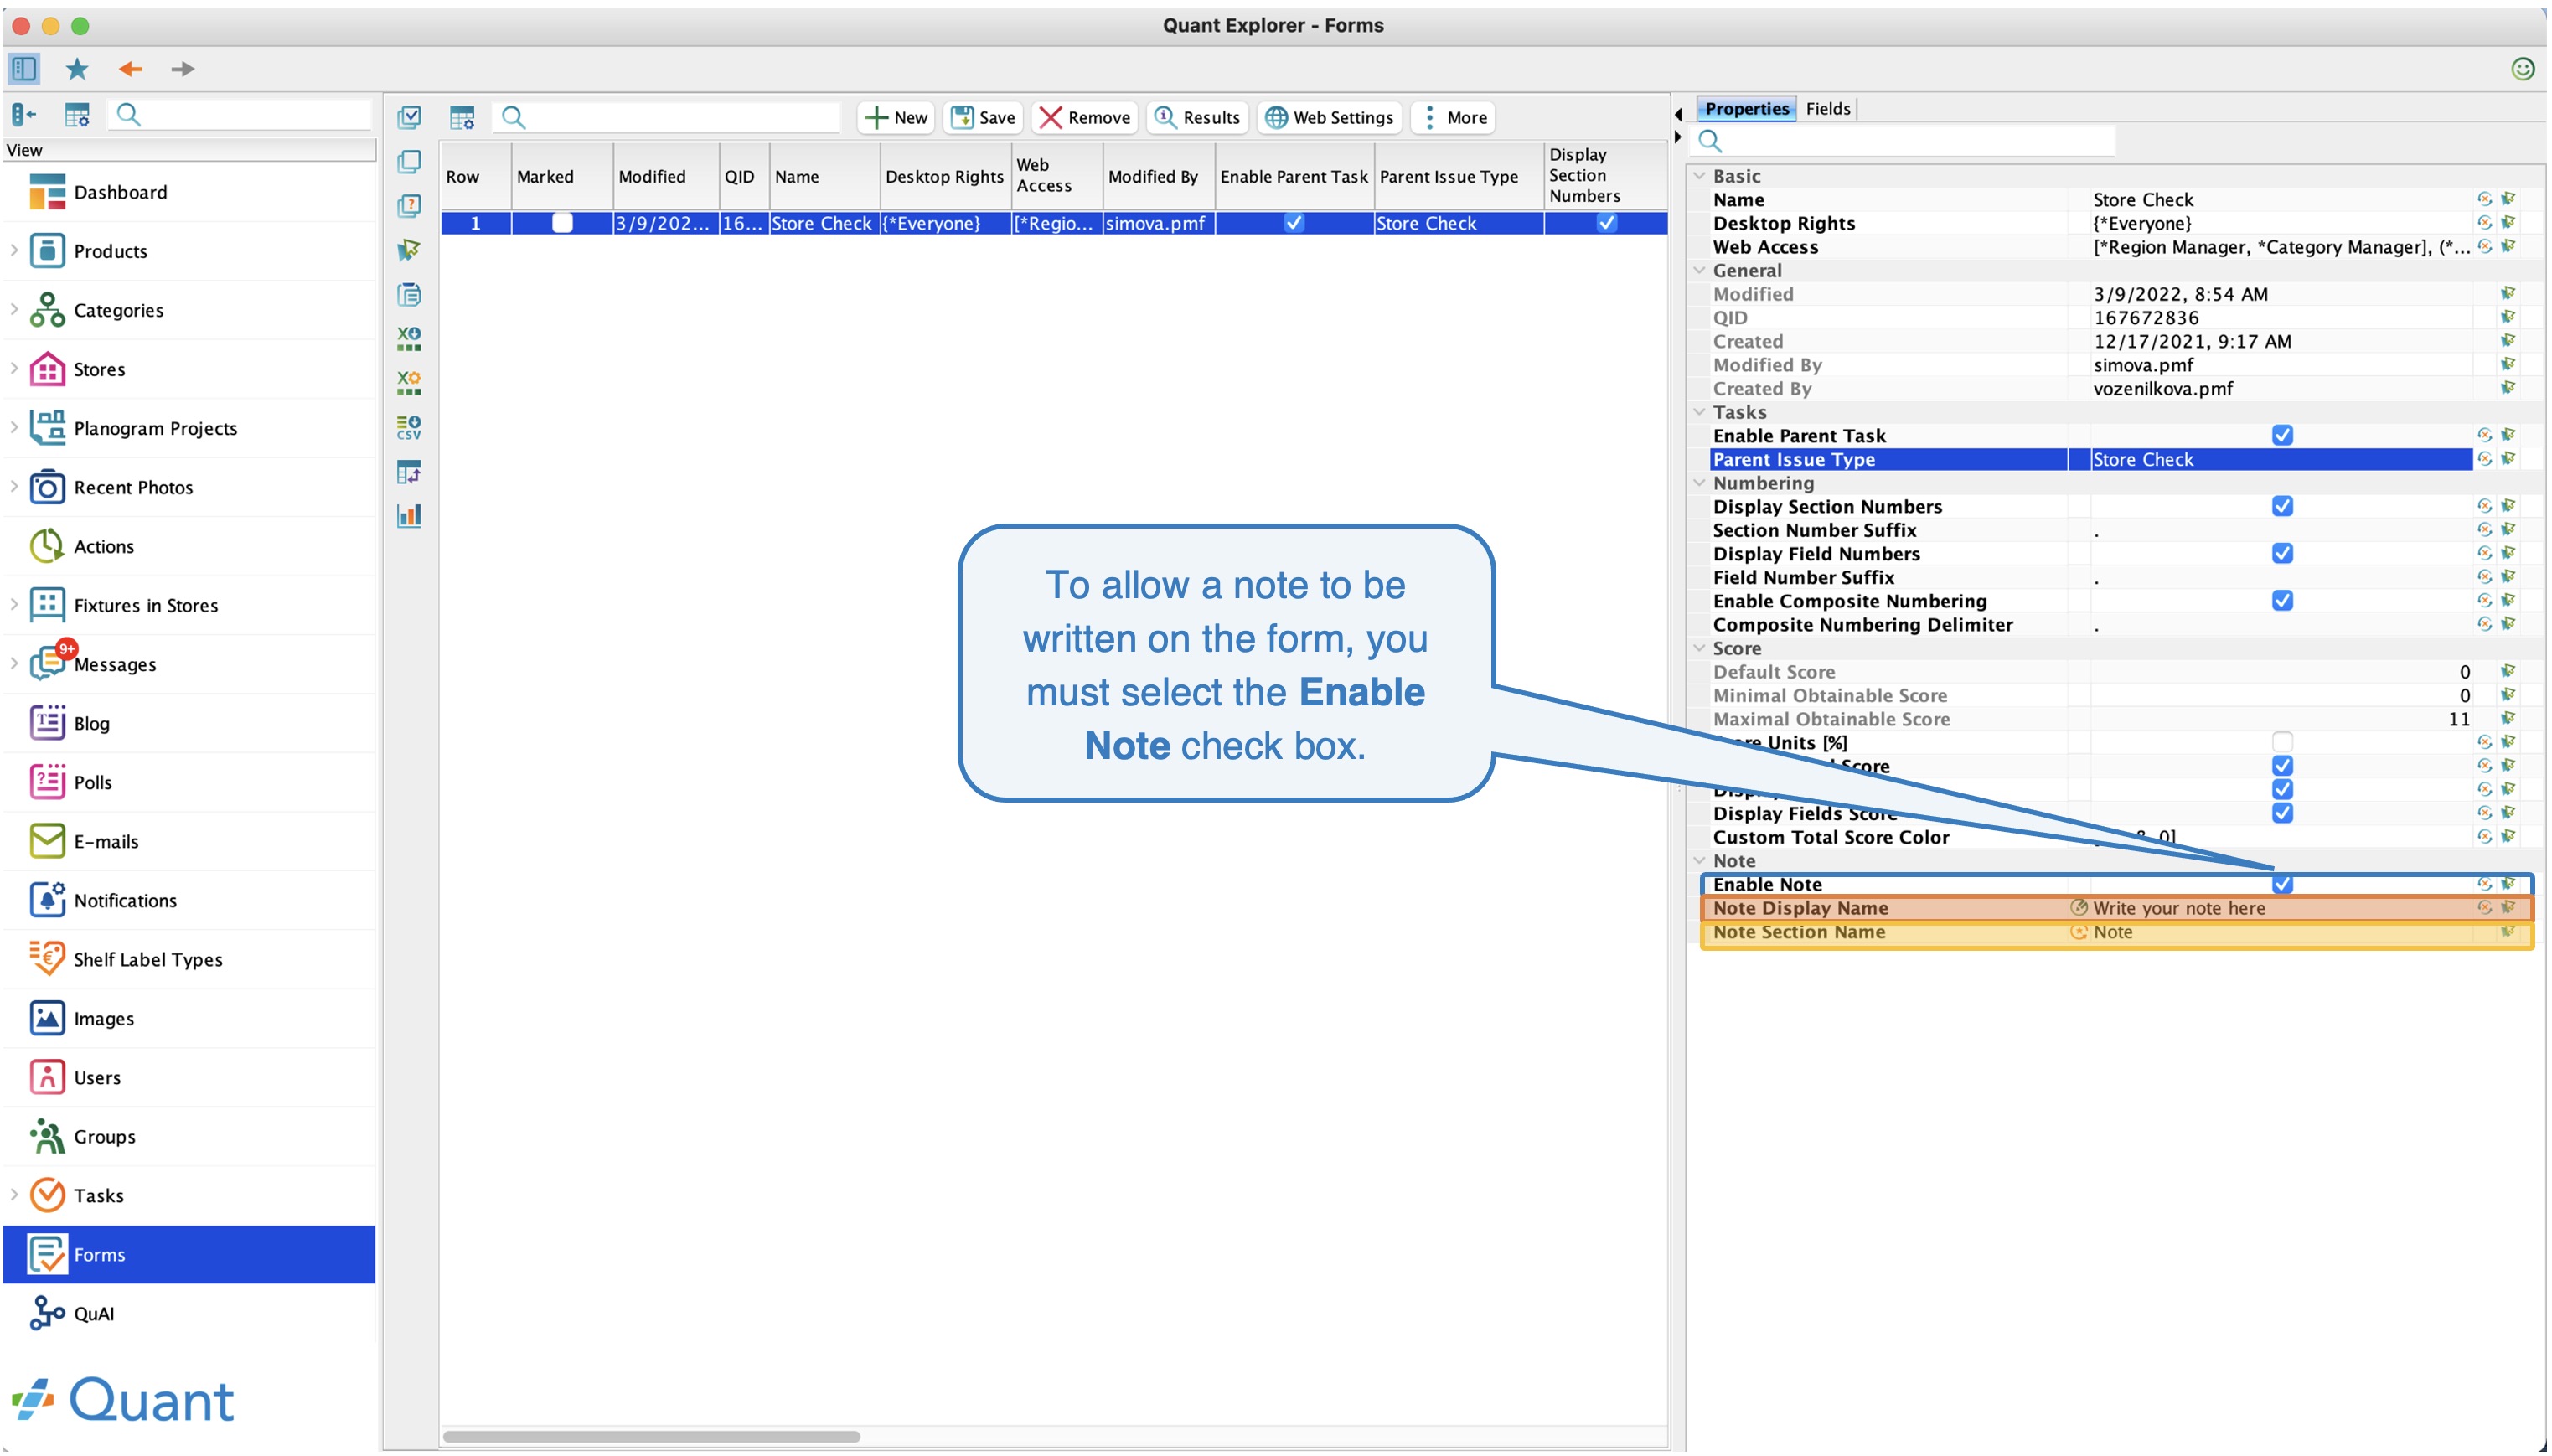Image resolution: width=2552 pixels, height=1456 pixels.
Task: Switch to the Properties tab
Action: point(1746,108)
